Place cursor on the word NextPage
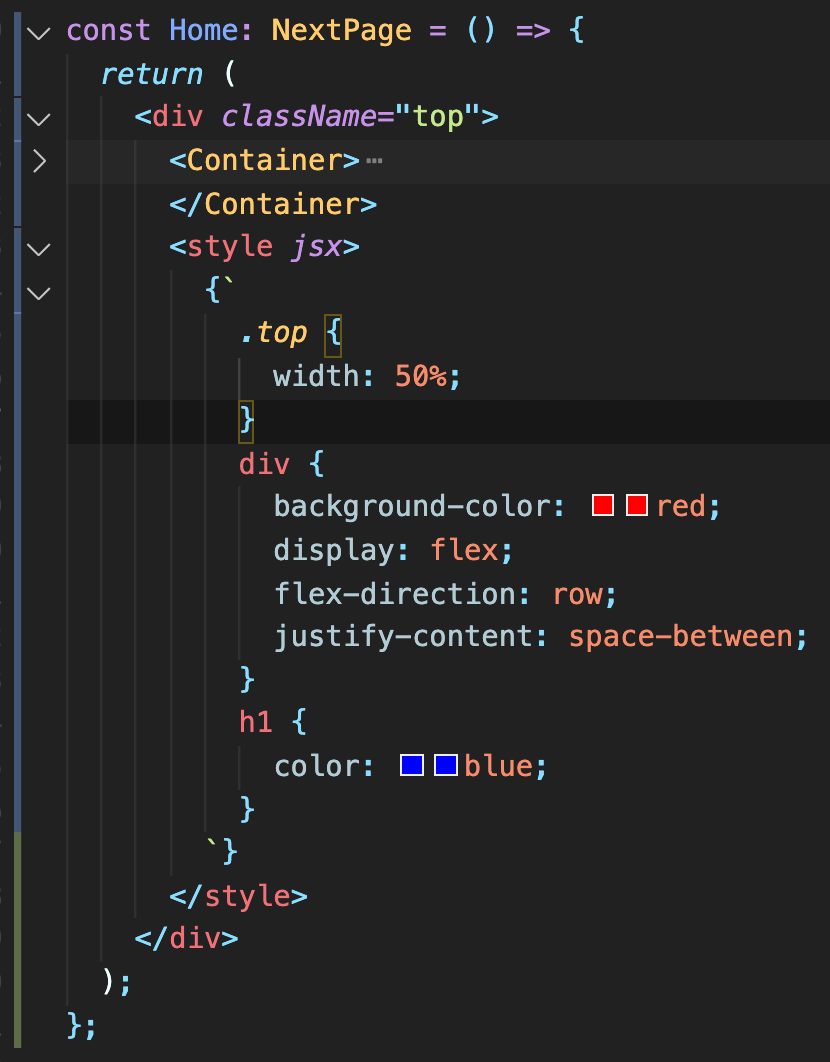 [341, 30]
